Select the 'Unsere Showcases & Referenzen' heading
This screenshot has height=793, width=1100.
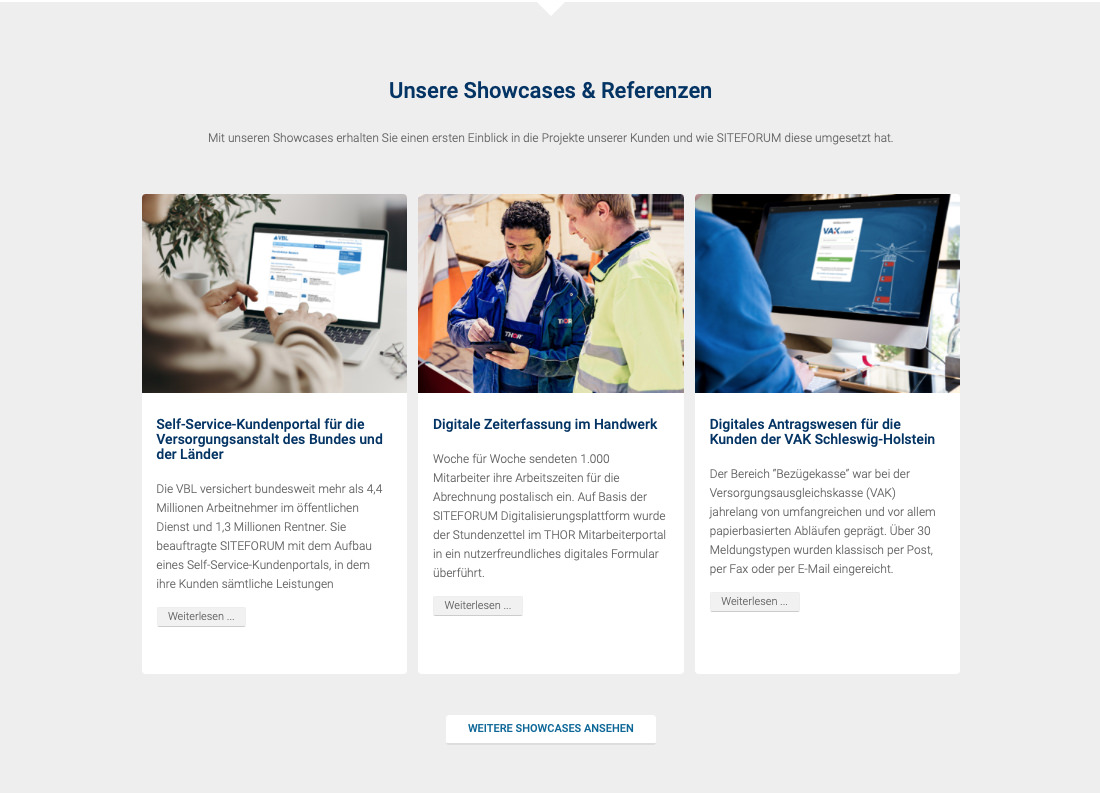coord(551,91)
